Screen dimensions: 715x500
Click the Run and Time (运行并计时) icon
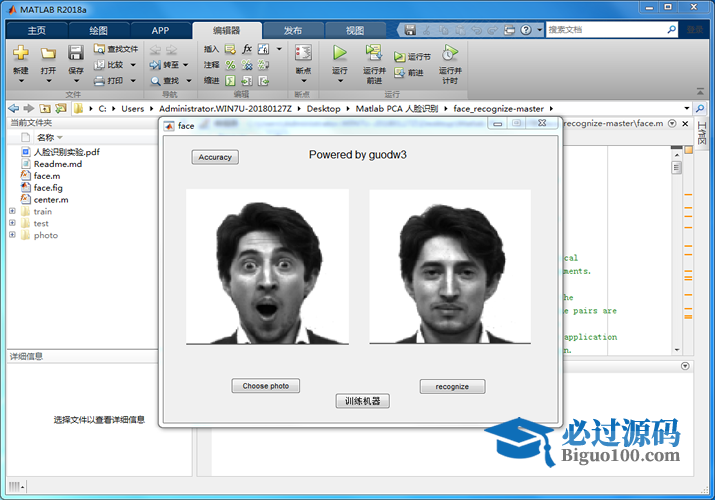[x=450, y=52]
